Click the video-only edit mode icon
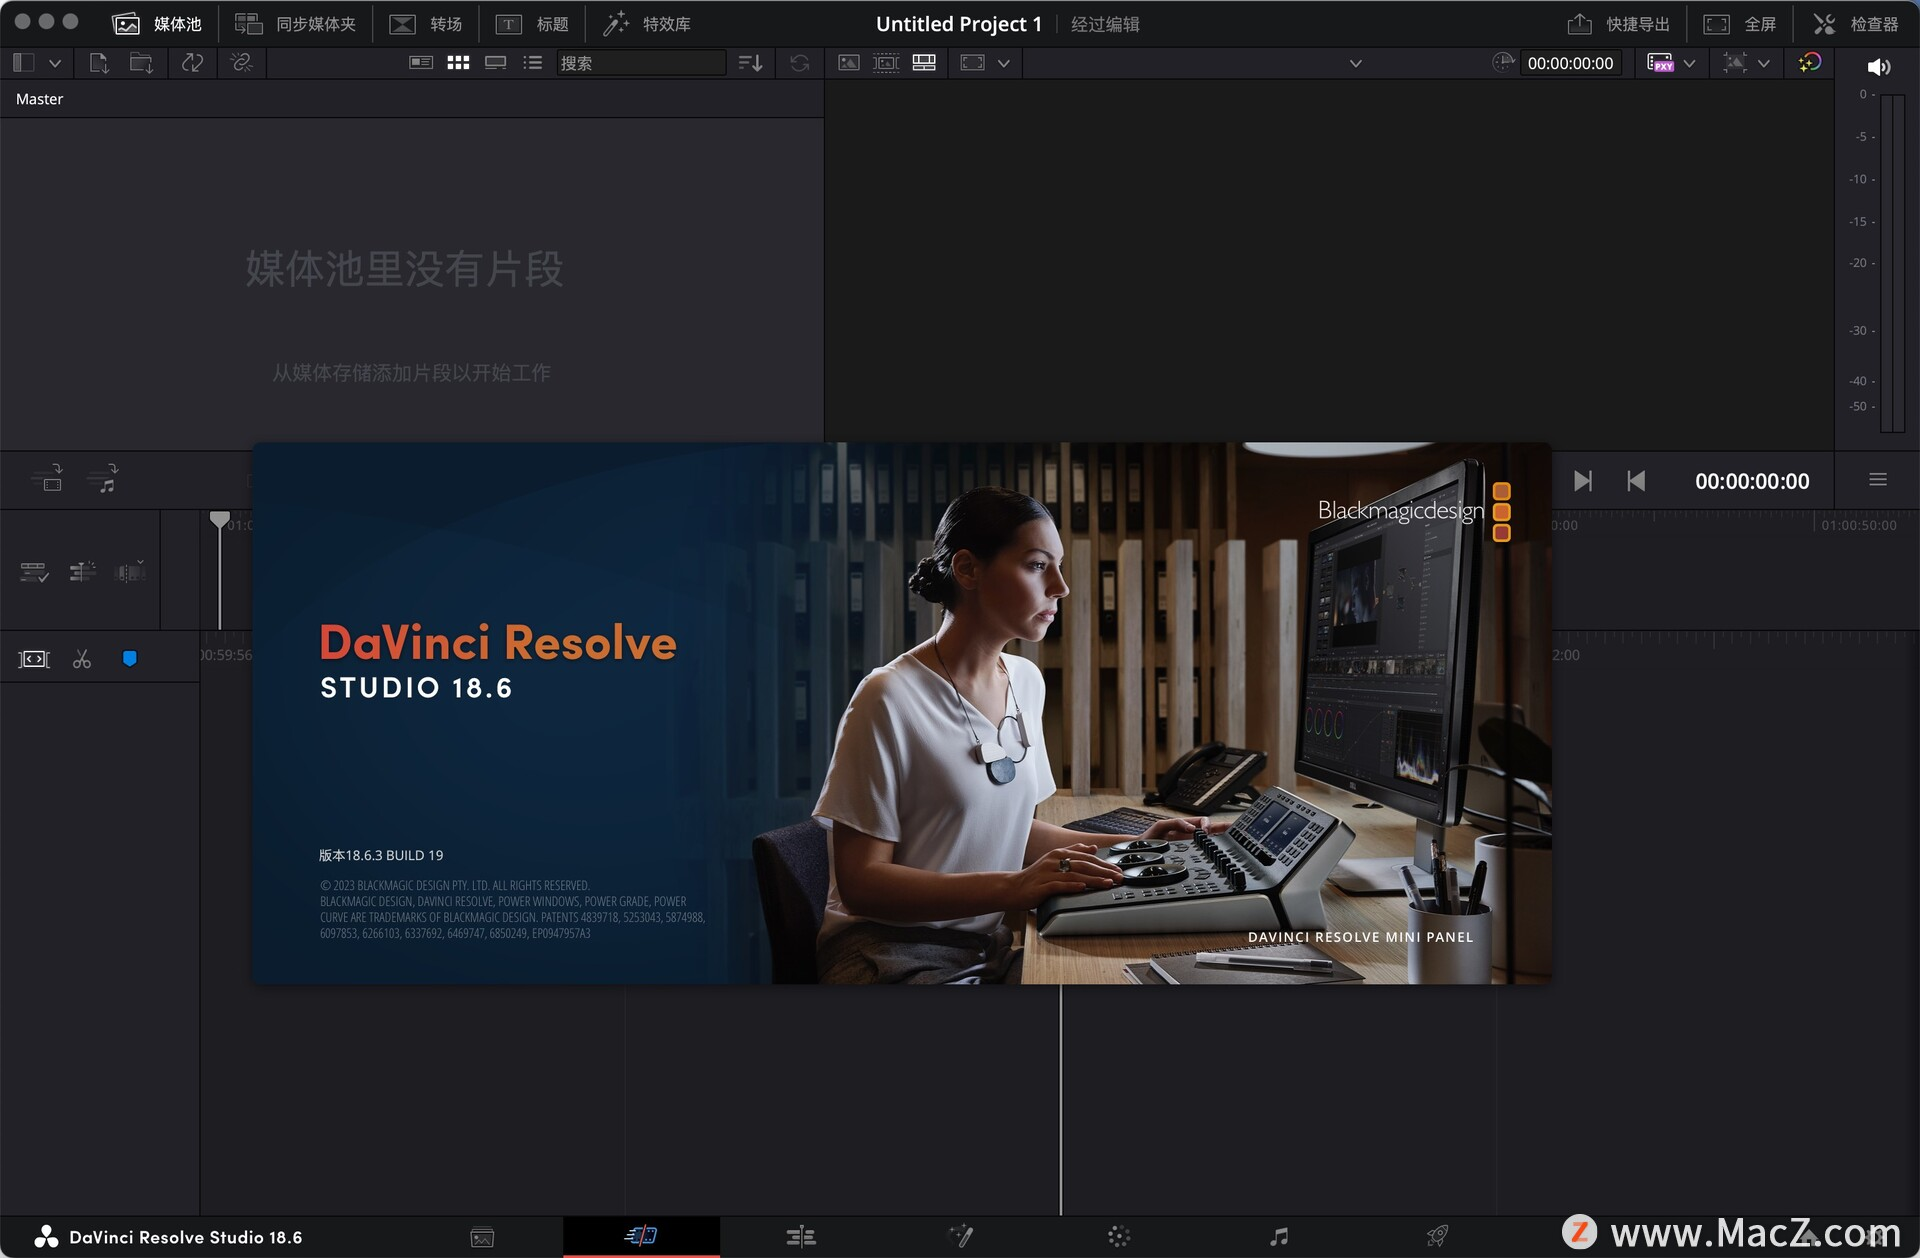This screenshot has height=1258, width=1920. point(47,480)
